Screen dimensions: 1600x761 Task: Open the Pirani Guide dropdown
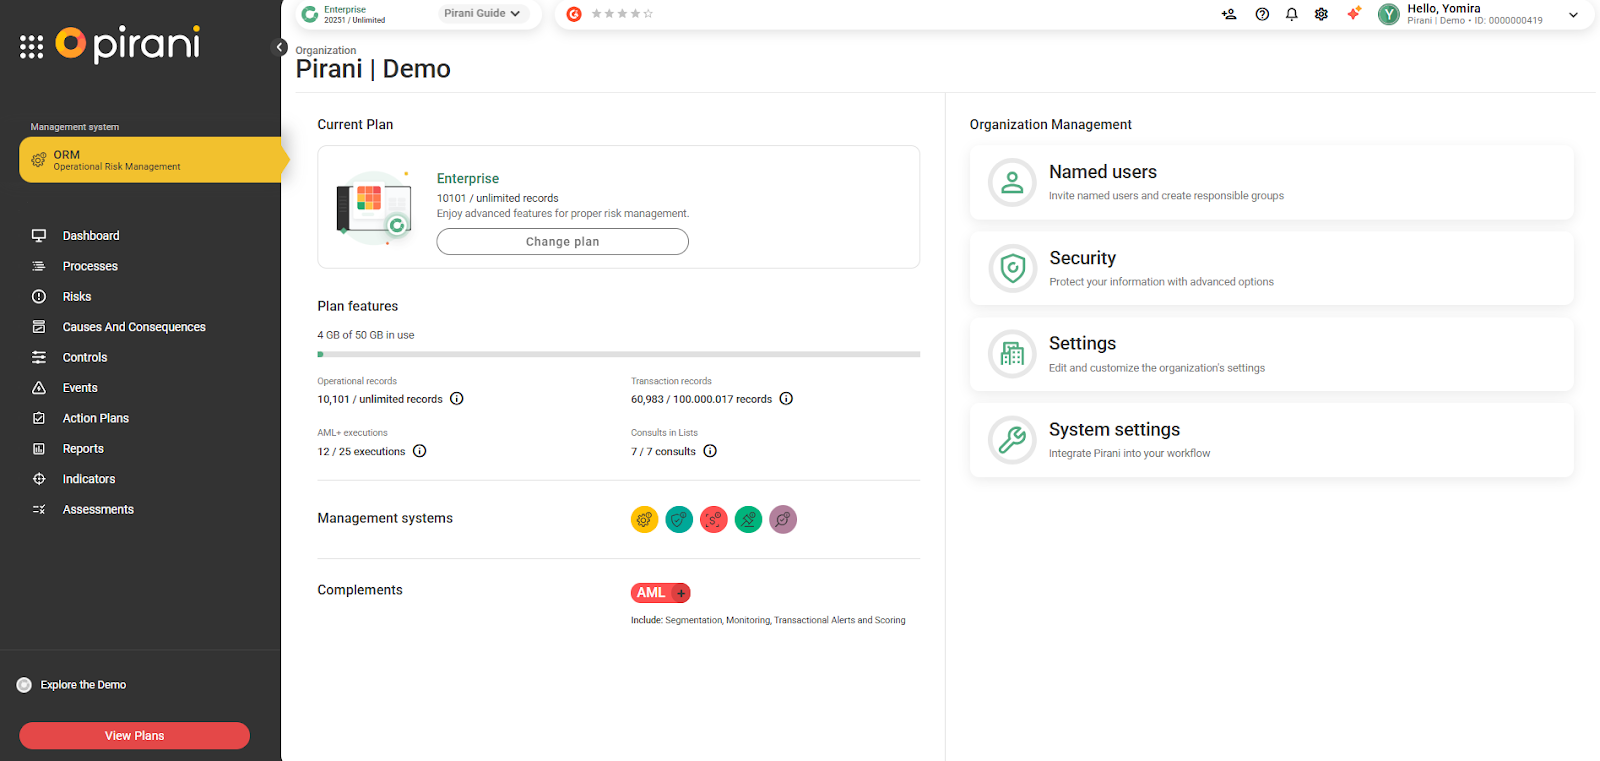[482, 14]
